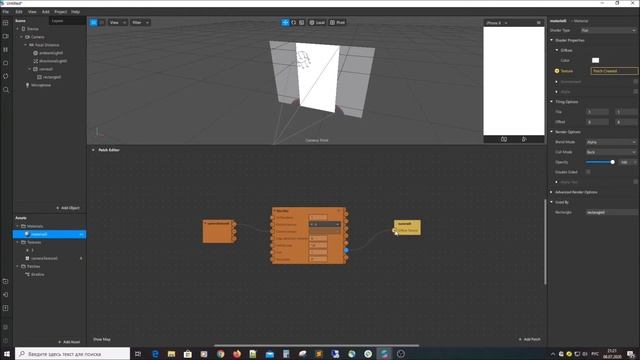Image resolution: width=640 pixels, height=360 pixels.
Task: Open the Cull Mode dropdown
Action: click(x=611, y=152)
